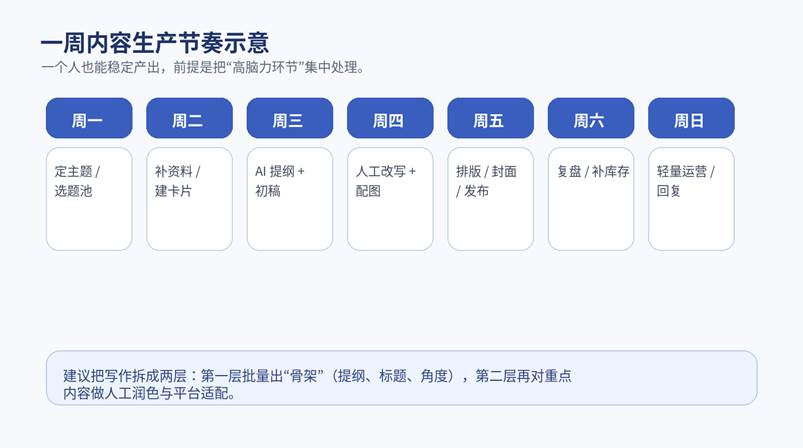Screen dimensions: 803x448
Task: Click the 周一 header block
Action: click(88, 119)
